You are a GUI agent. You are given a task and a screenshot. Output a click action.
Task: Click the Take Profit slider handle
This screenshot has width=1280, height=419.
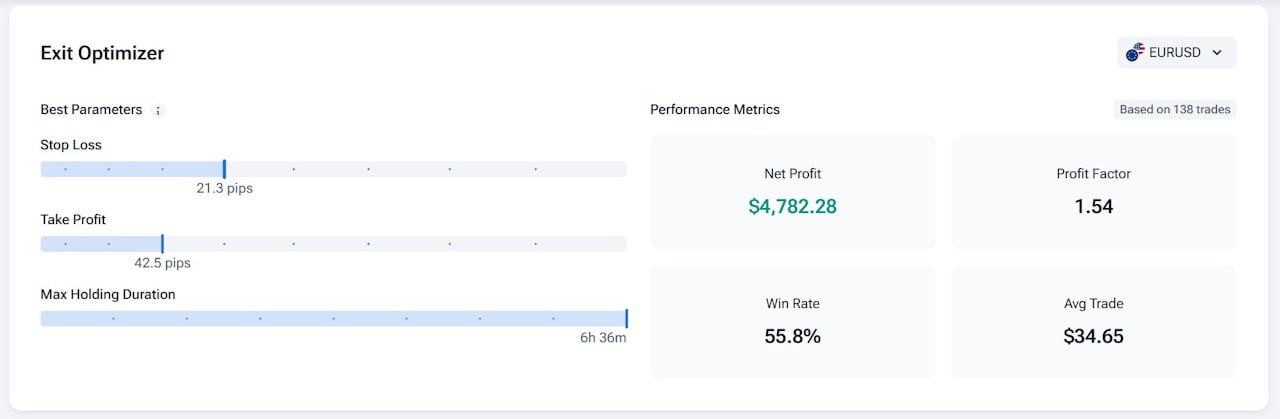tap(162, 244)
